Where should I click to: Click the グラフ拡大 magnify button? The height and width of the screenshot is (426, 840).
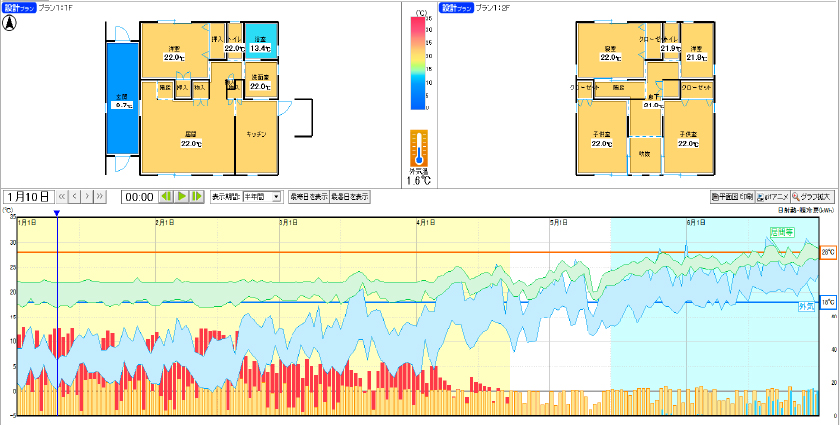pos(812,197)
